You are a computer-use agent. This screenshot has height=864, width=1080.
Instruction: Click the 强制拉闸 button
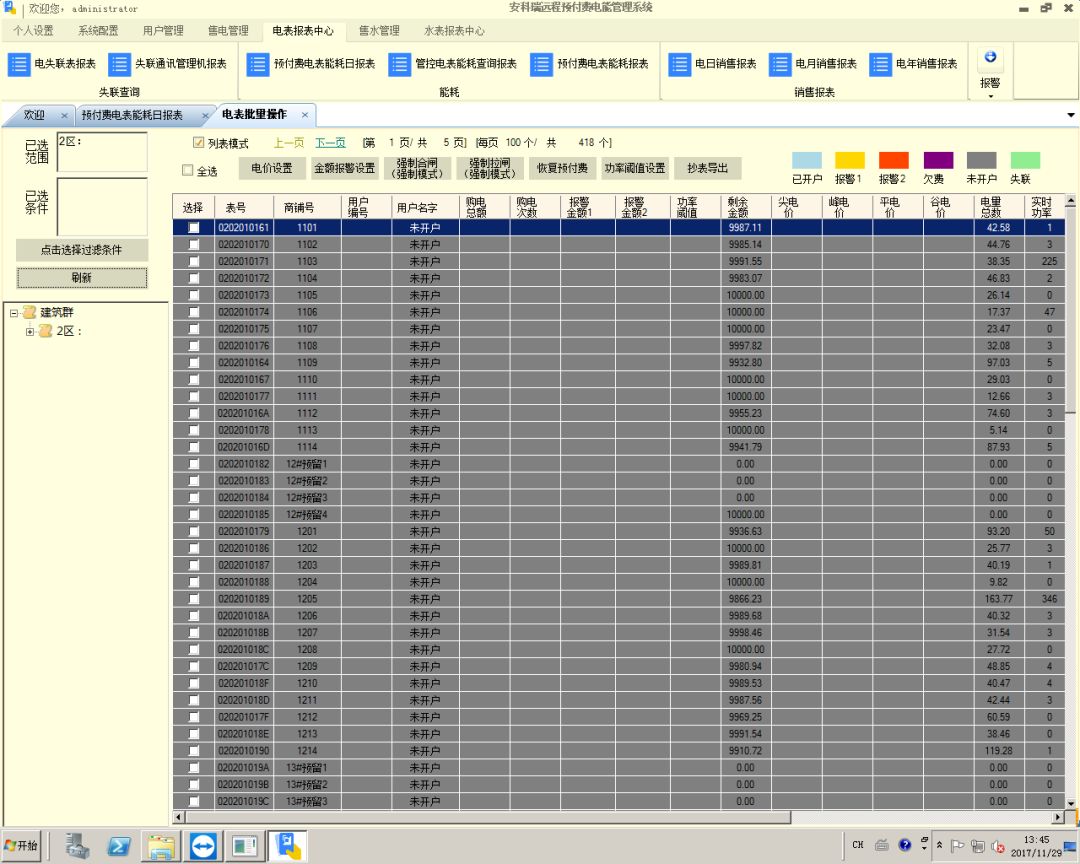point(490,168)
